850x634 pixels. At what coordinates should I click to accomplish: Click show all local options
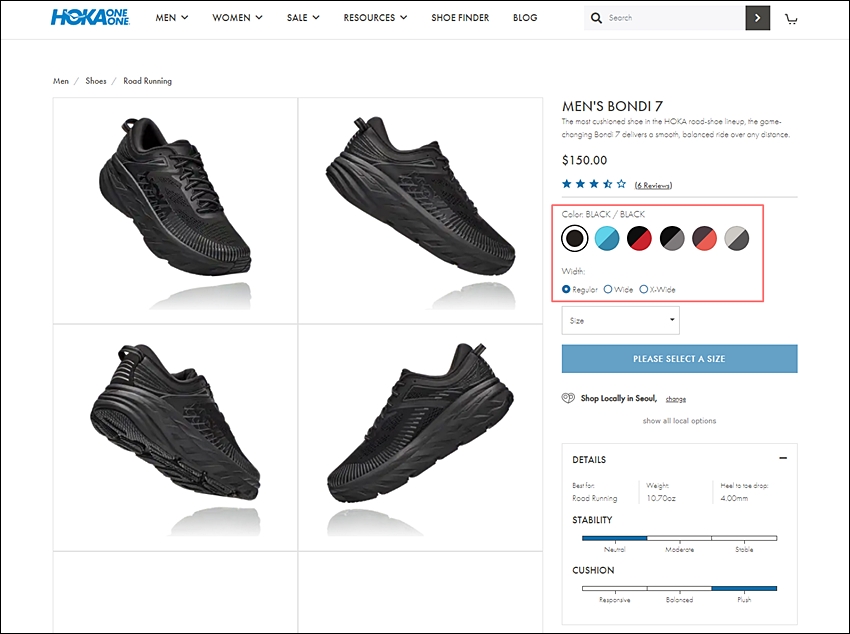click(679, 420)
